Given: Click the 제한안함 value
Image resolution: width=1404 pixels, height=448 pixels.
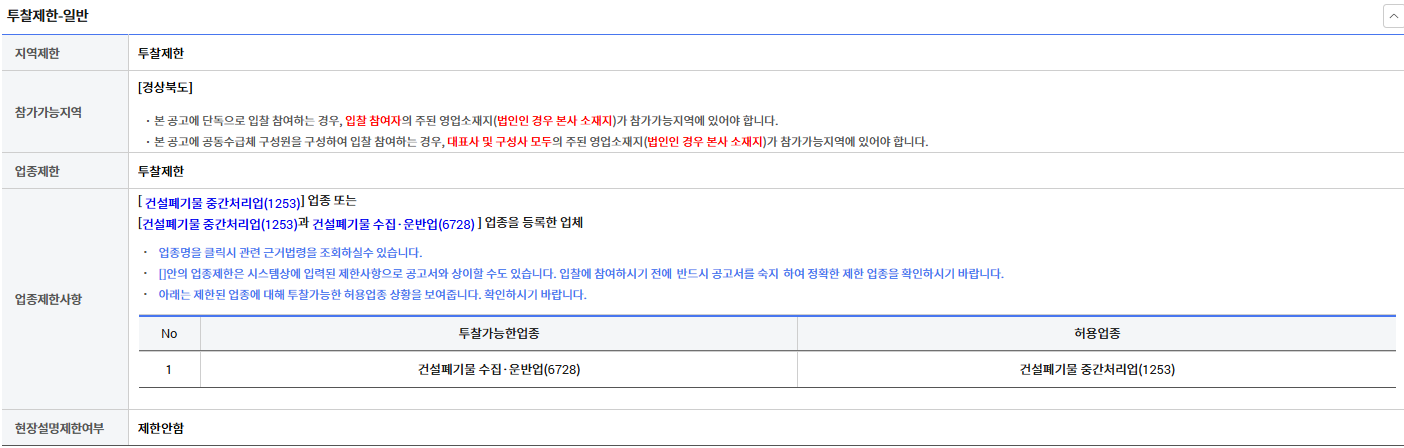Looking at the screenshot, I should (161, 428).
